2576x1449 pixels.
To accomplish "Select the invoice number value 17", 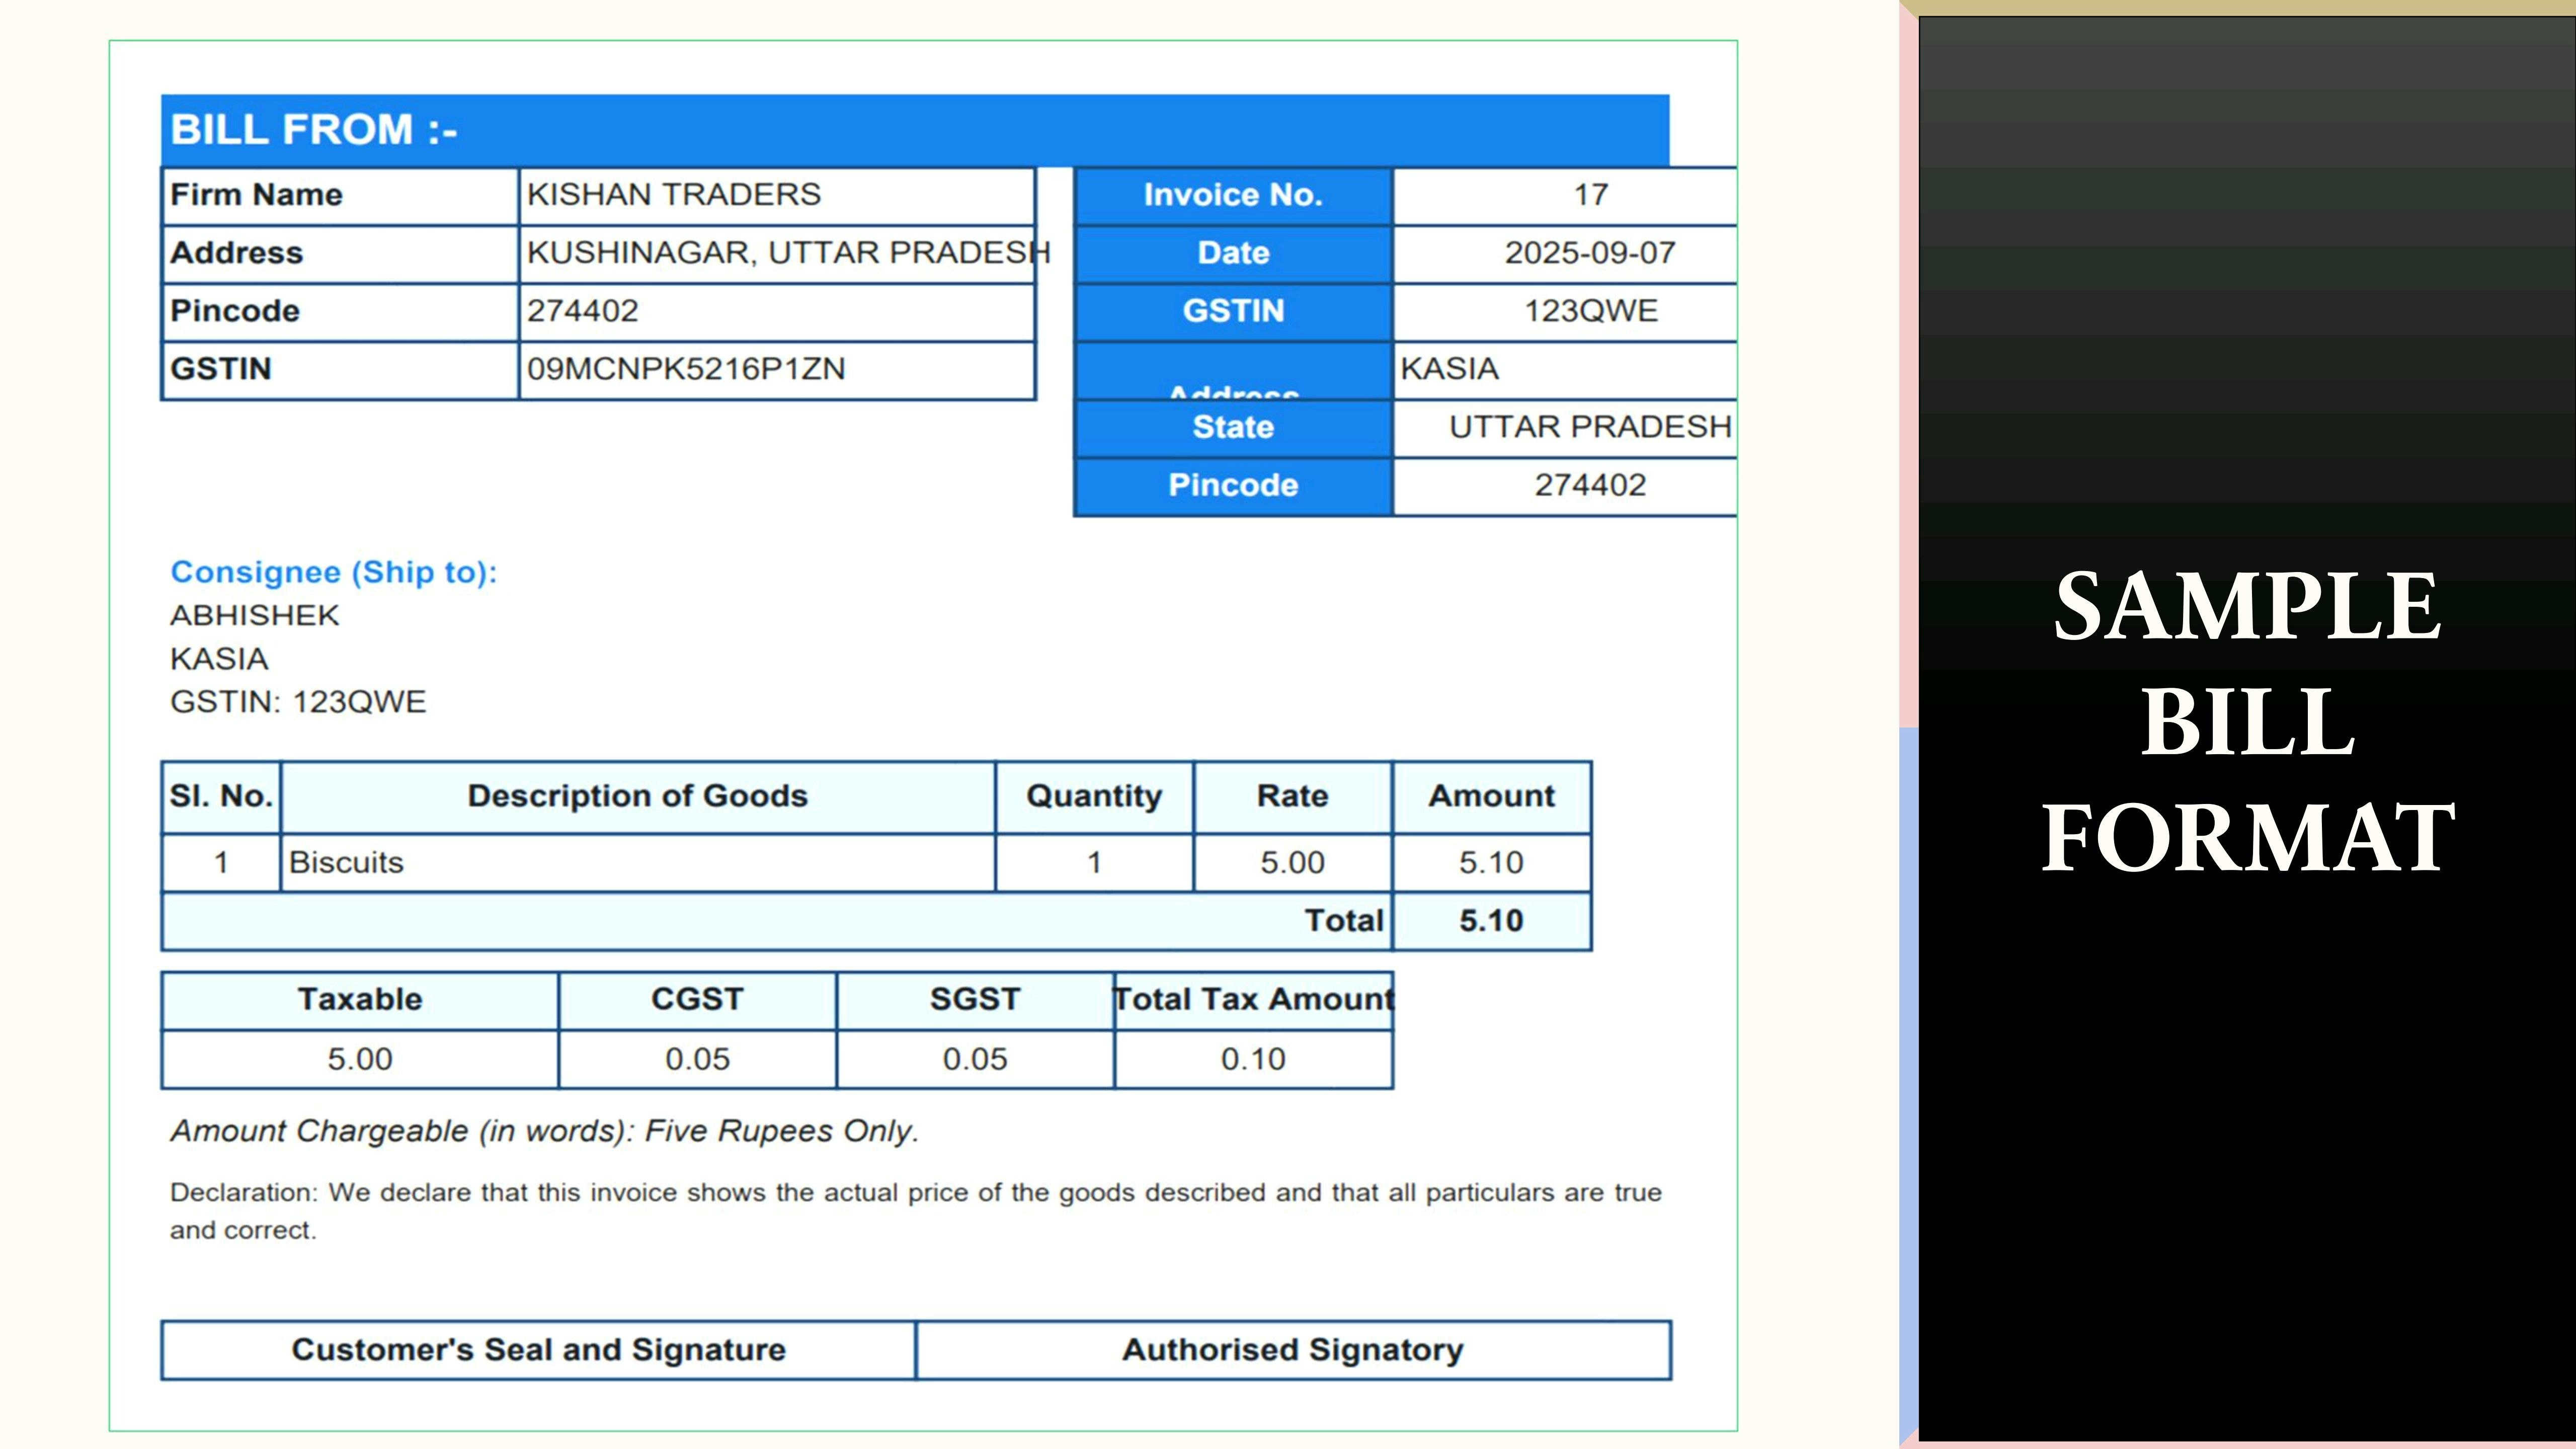I will pos(1590,195).
